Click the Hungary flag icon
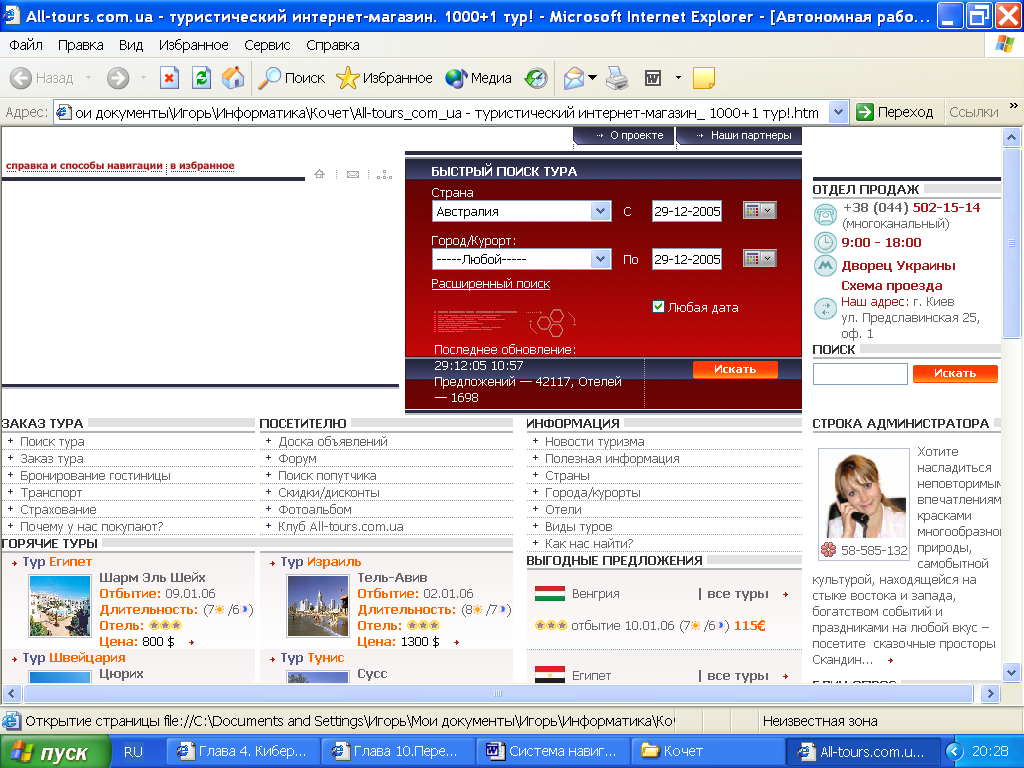Screen dimensions: 1024x768 point(550,594)
